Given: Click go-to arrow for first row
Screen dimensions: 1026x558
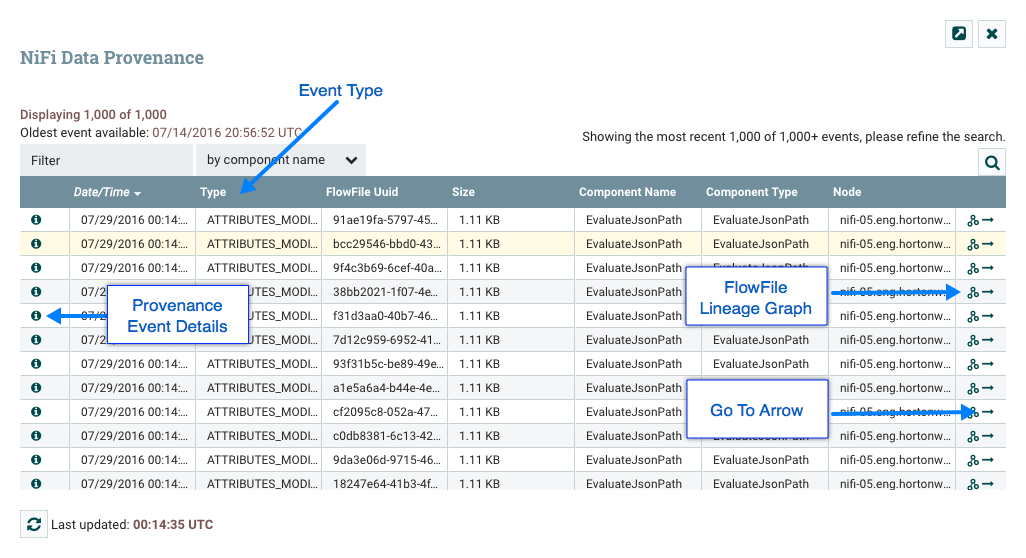Looking at the screenshot, I should pos(988,220).
